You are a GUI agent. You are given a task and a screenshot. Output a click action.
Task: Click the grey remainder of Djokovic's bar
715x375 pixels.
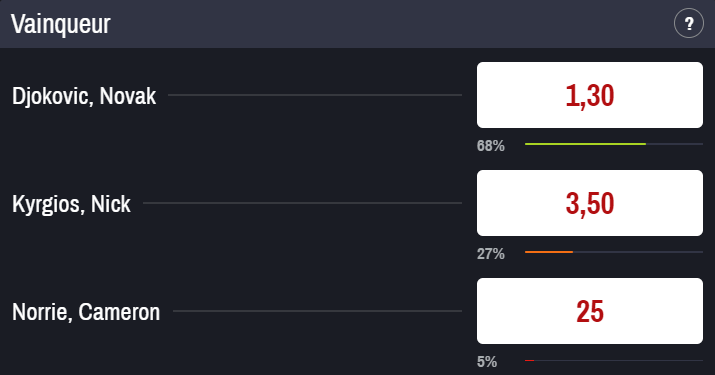674,144
